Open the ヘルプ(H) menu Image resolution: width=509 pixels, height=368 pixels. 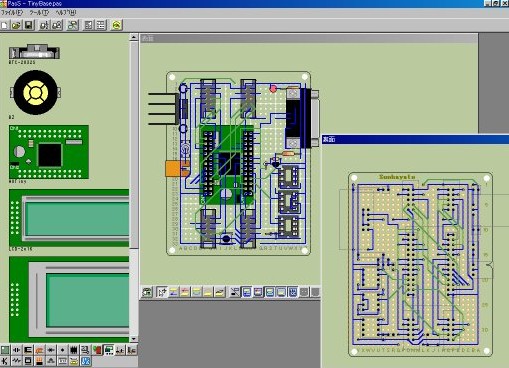tap(66, 13)
